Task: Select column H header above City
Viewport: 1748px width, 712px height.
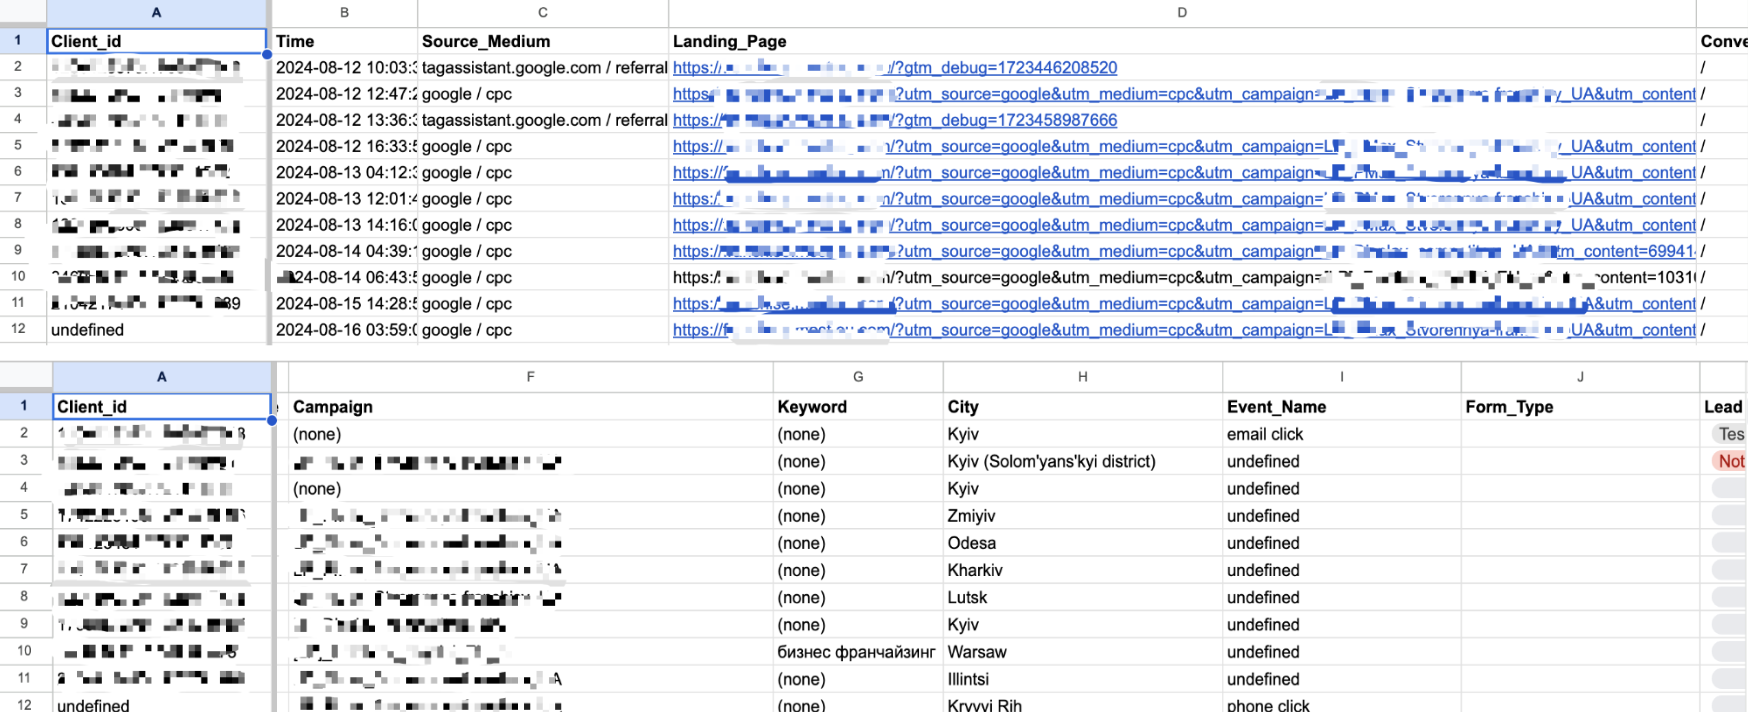Action: click(1082, 377)
